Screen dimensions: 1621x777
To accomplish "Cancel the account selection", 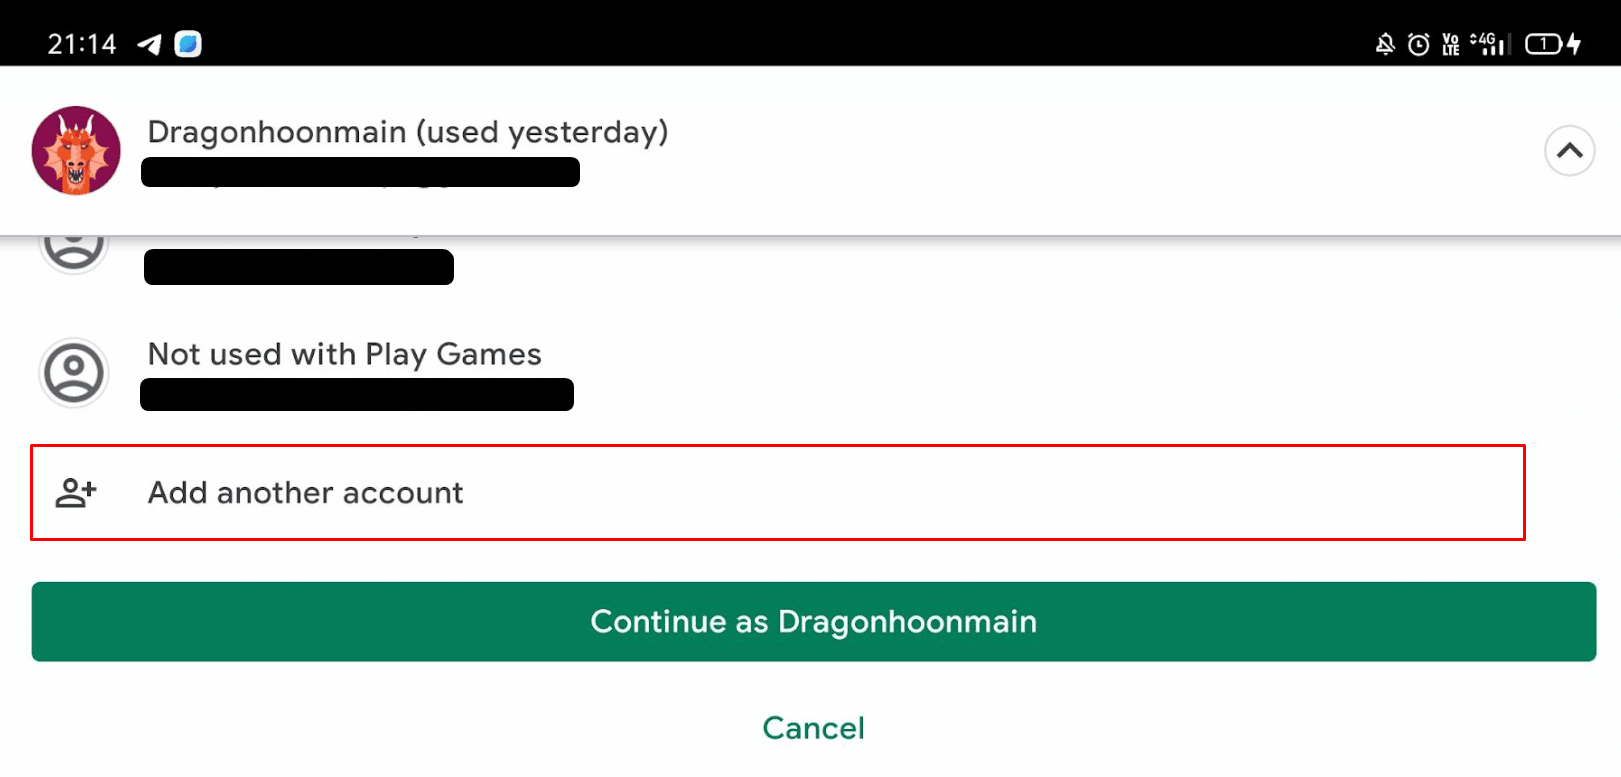I will point(813,728).
